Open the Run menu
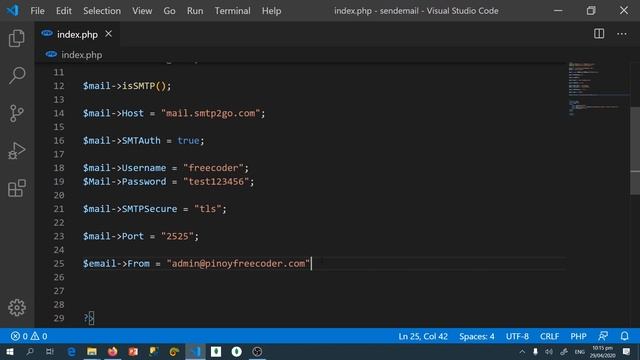Image resolution: width=640 pixels, height=360 pixels. click(195, 11)
